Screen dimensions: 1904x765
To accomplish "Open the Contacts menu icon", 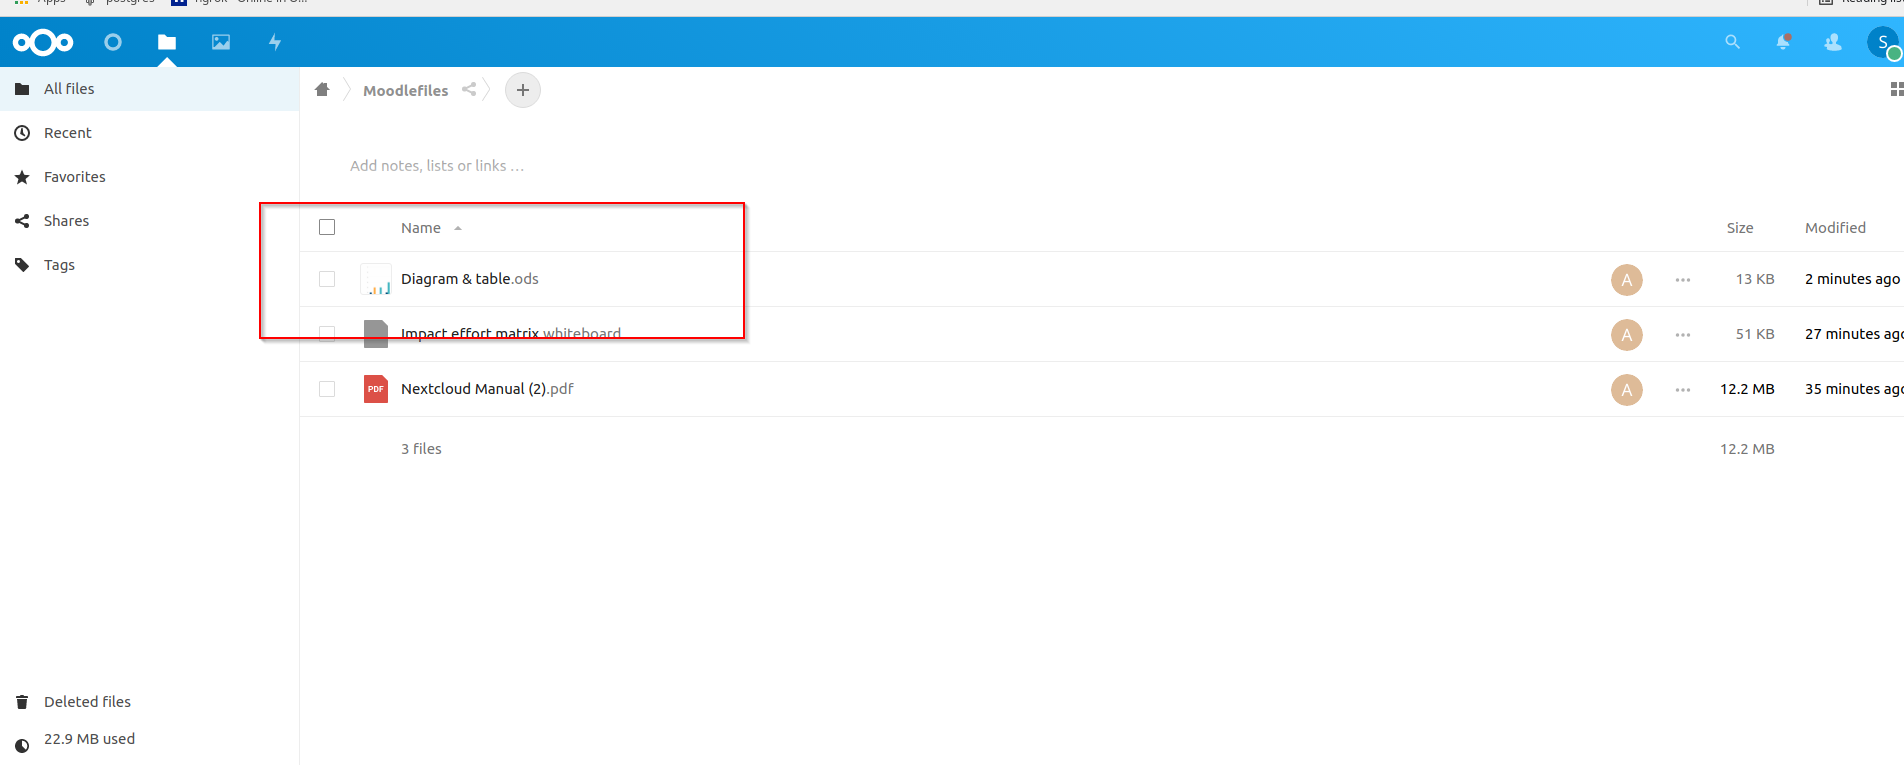I will tap(1833, 42).
